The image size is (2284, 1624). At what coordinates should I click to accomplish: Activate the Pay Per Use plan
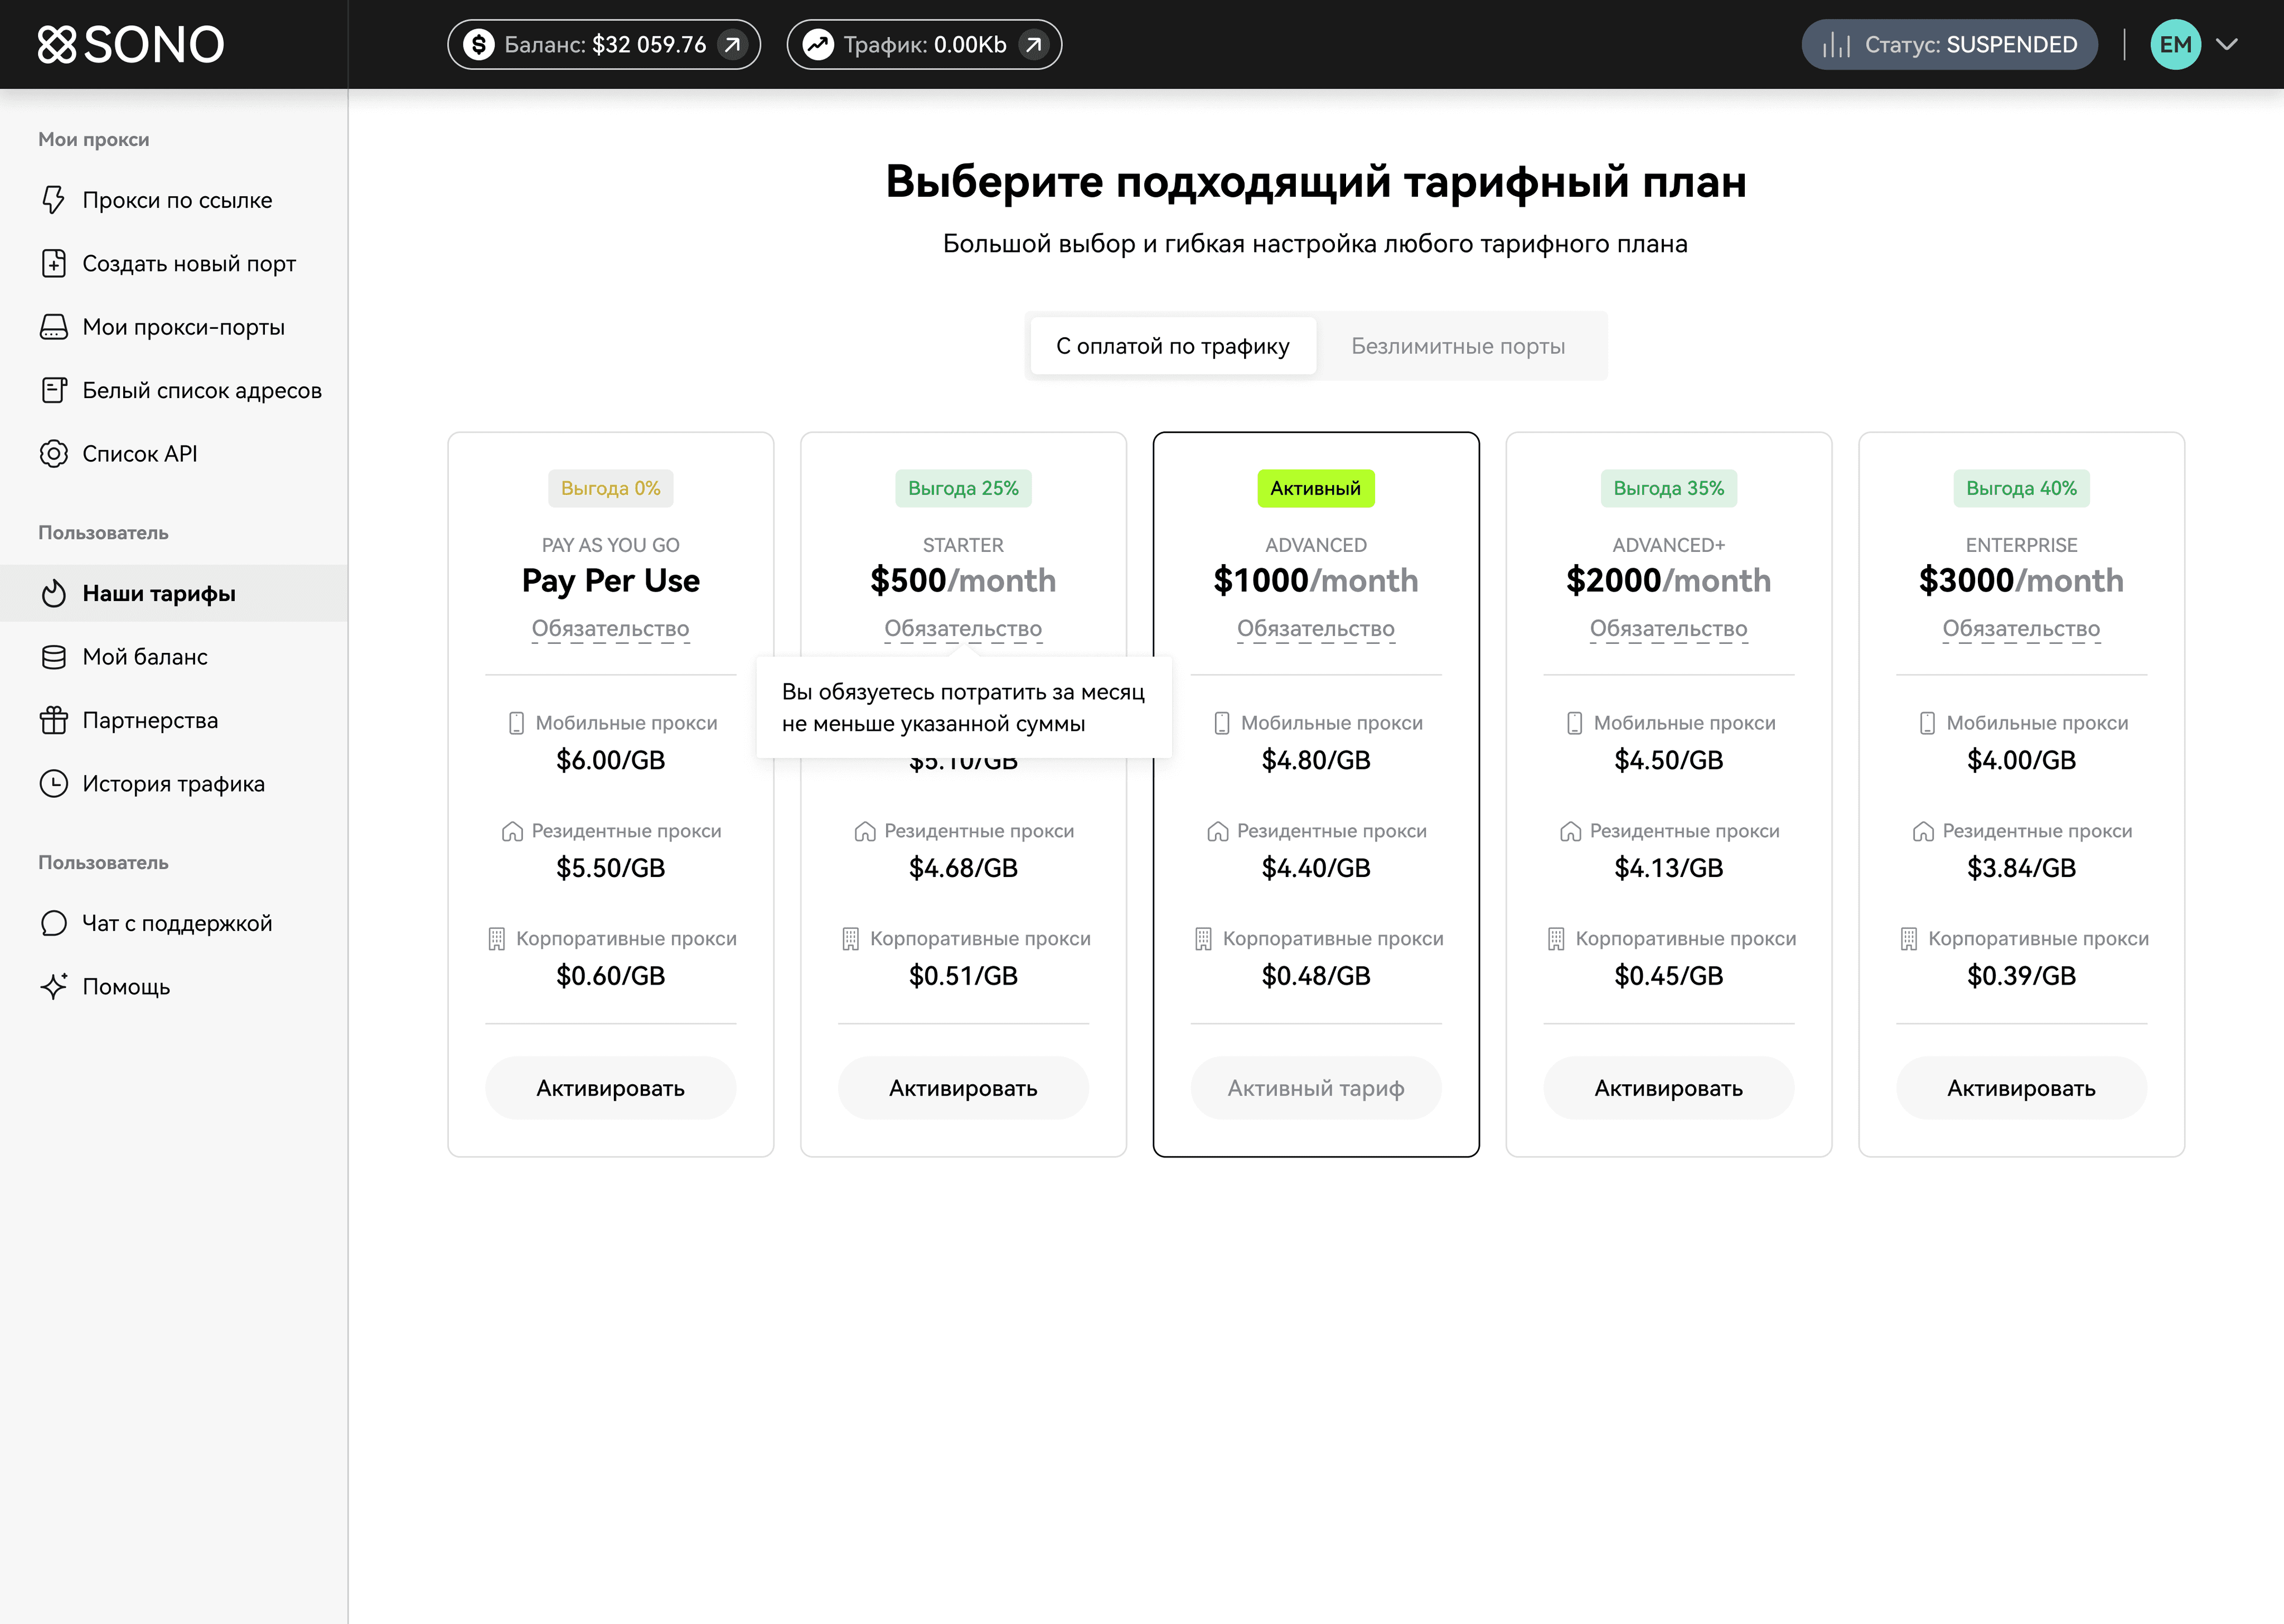point(610,1088)
